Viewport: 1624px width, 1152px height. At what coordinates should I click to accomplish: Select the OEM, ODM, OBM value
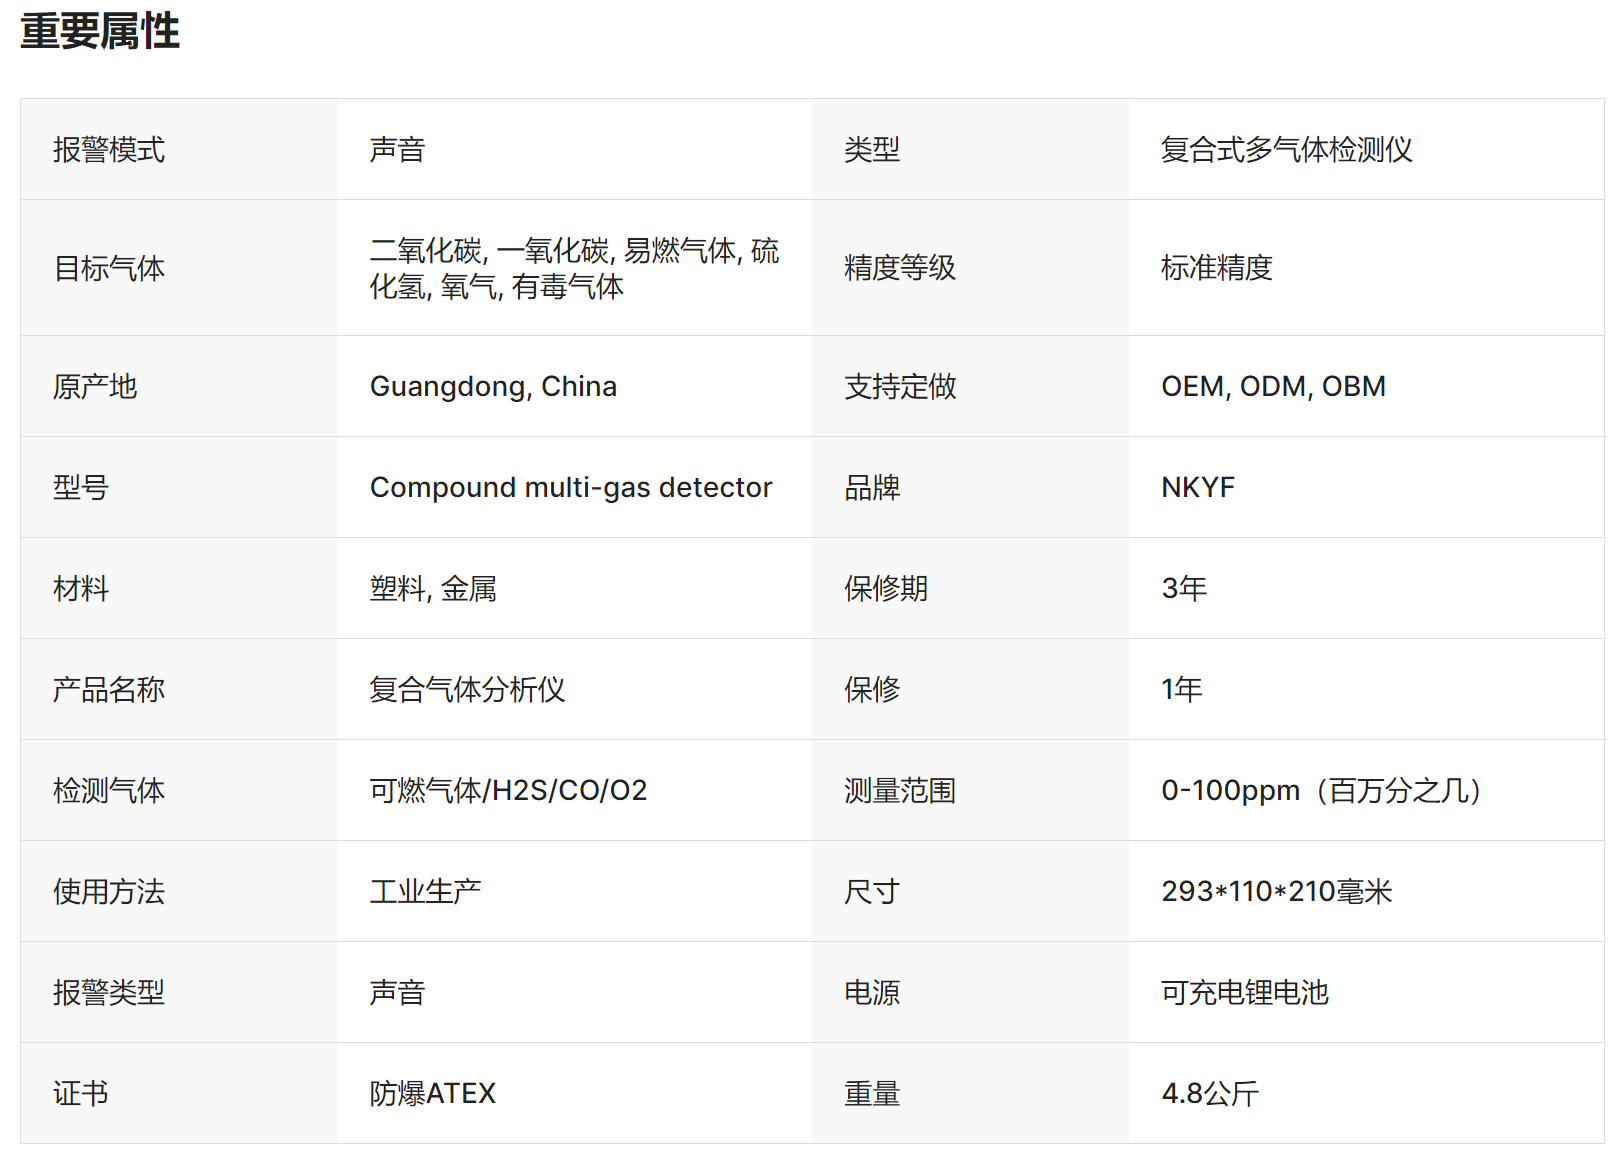pos(1273,387)
